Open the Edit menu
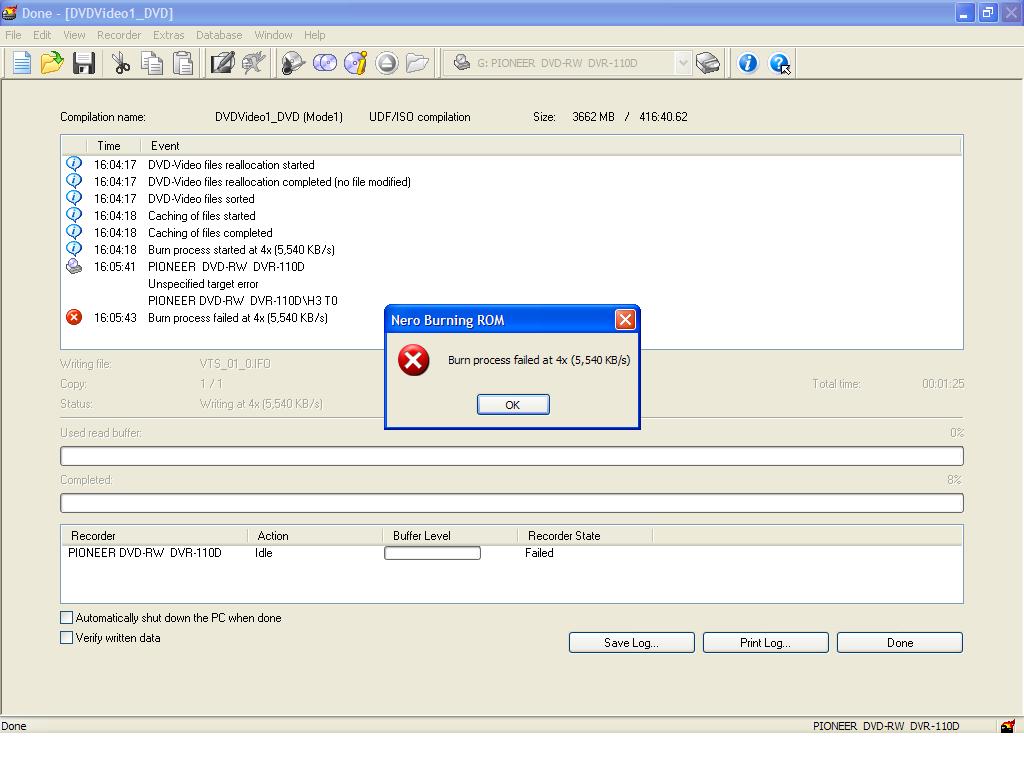This screenshot has height=768, width=1024. click(x=42, y=35)
